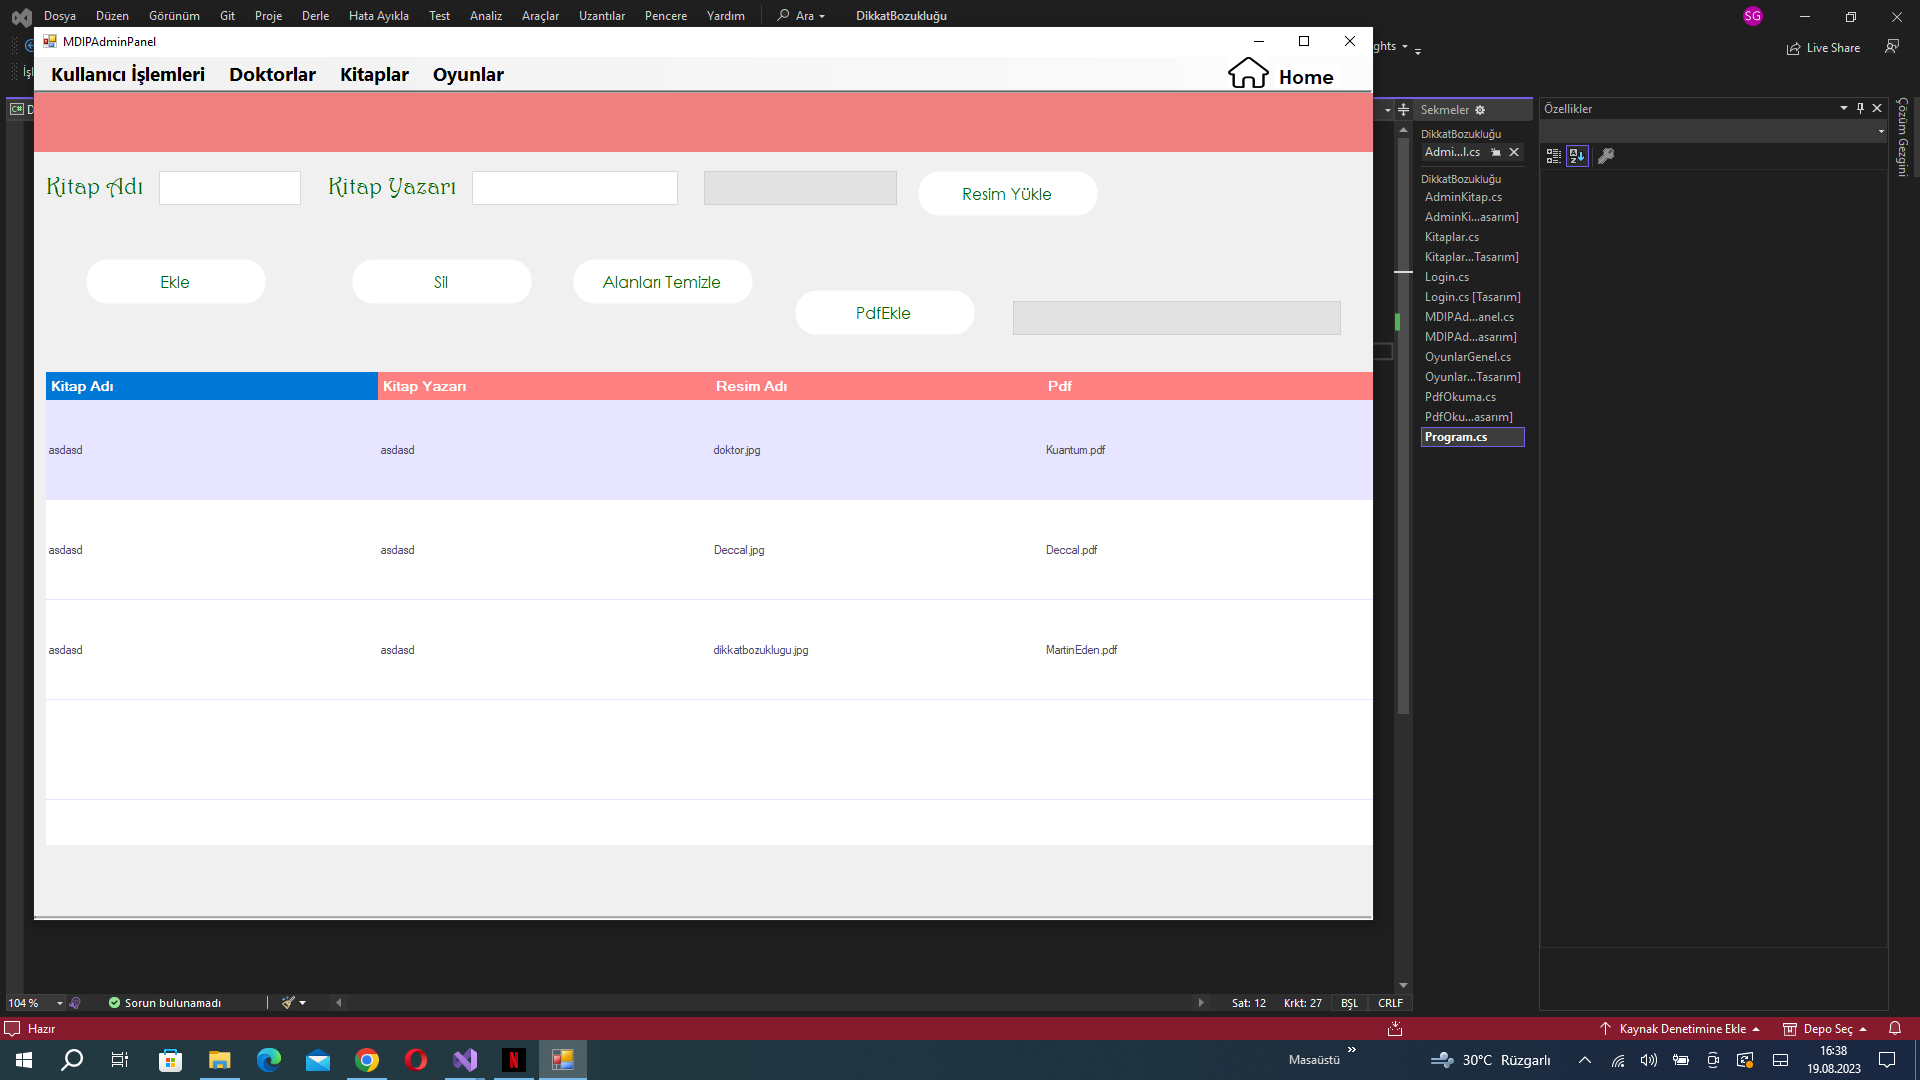This screenshot has width=1920, height=1080.
Task: Switch Özellikler to categorized view icon
Action: click(x=1554, y=156)
